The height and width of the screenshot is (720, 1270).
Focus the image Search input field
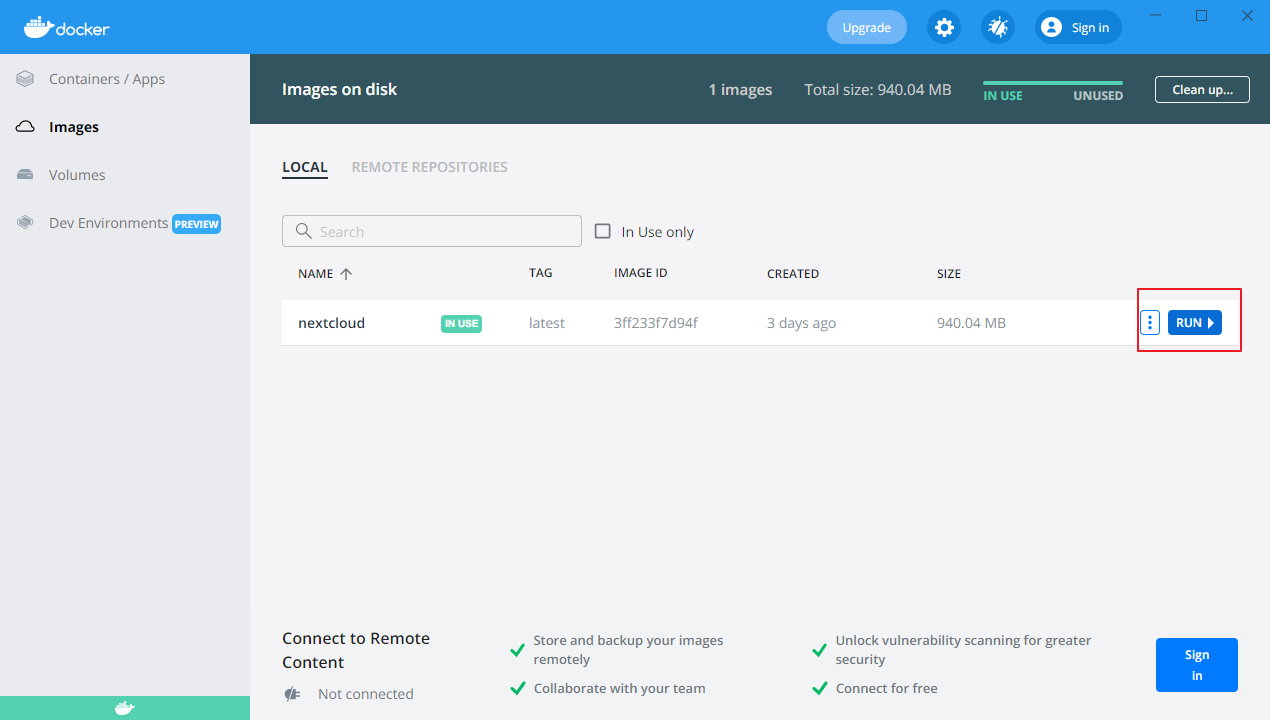432,231
